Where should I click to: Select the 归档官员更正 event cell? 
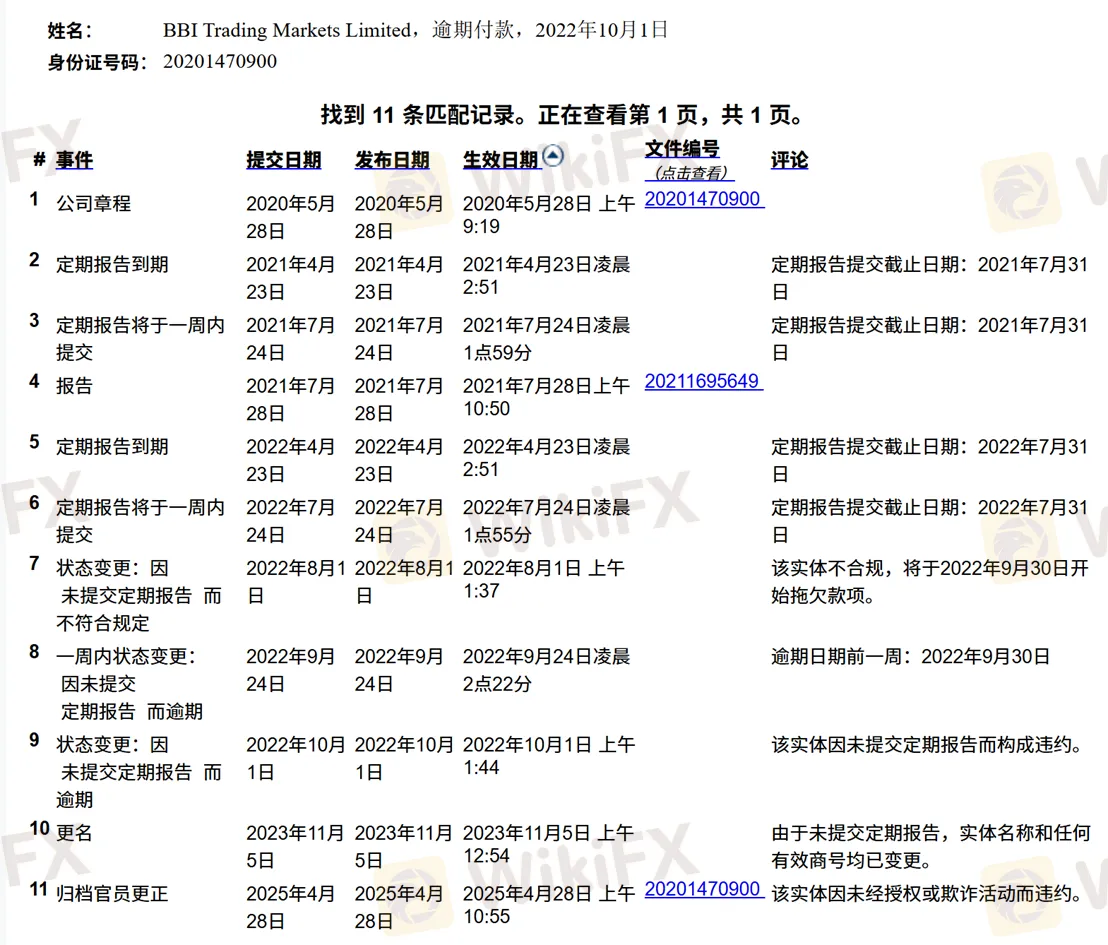click(x=112, y=894)
